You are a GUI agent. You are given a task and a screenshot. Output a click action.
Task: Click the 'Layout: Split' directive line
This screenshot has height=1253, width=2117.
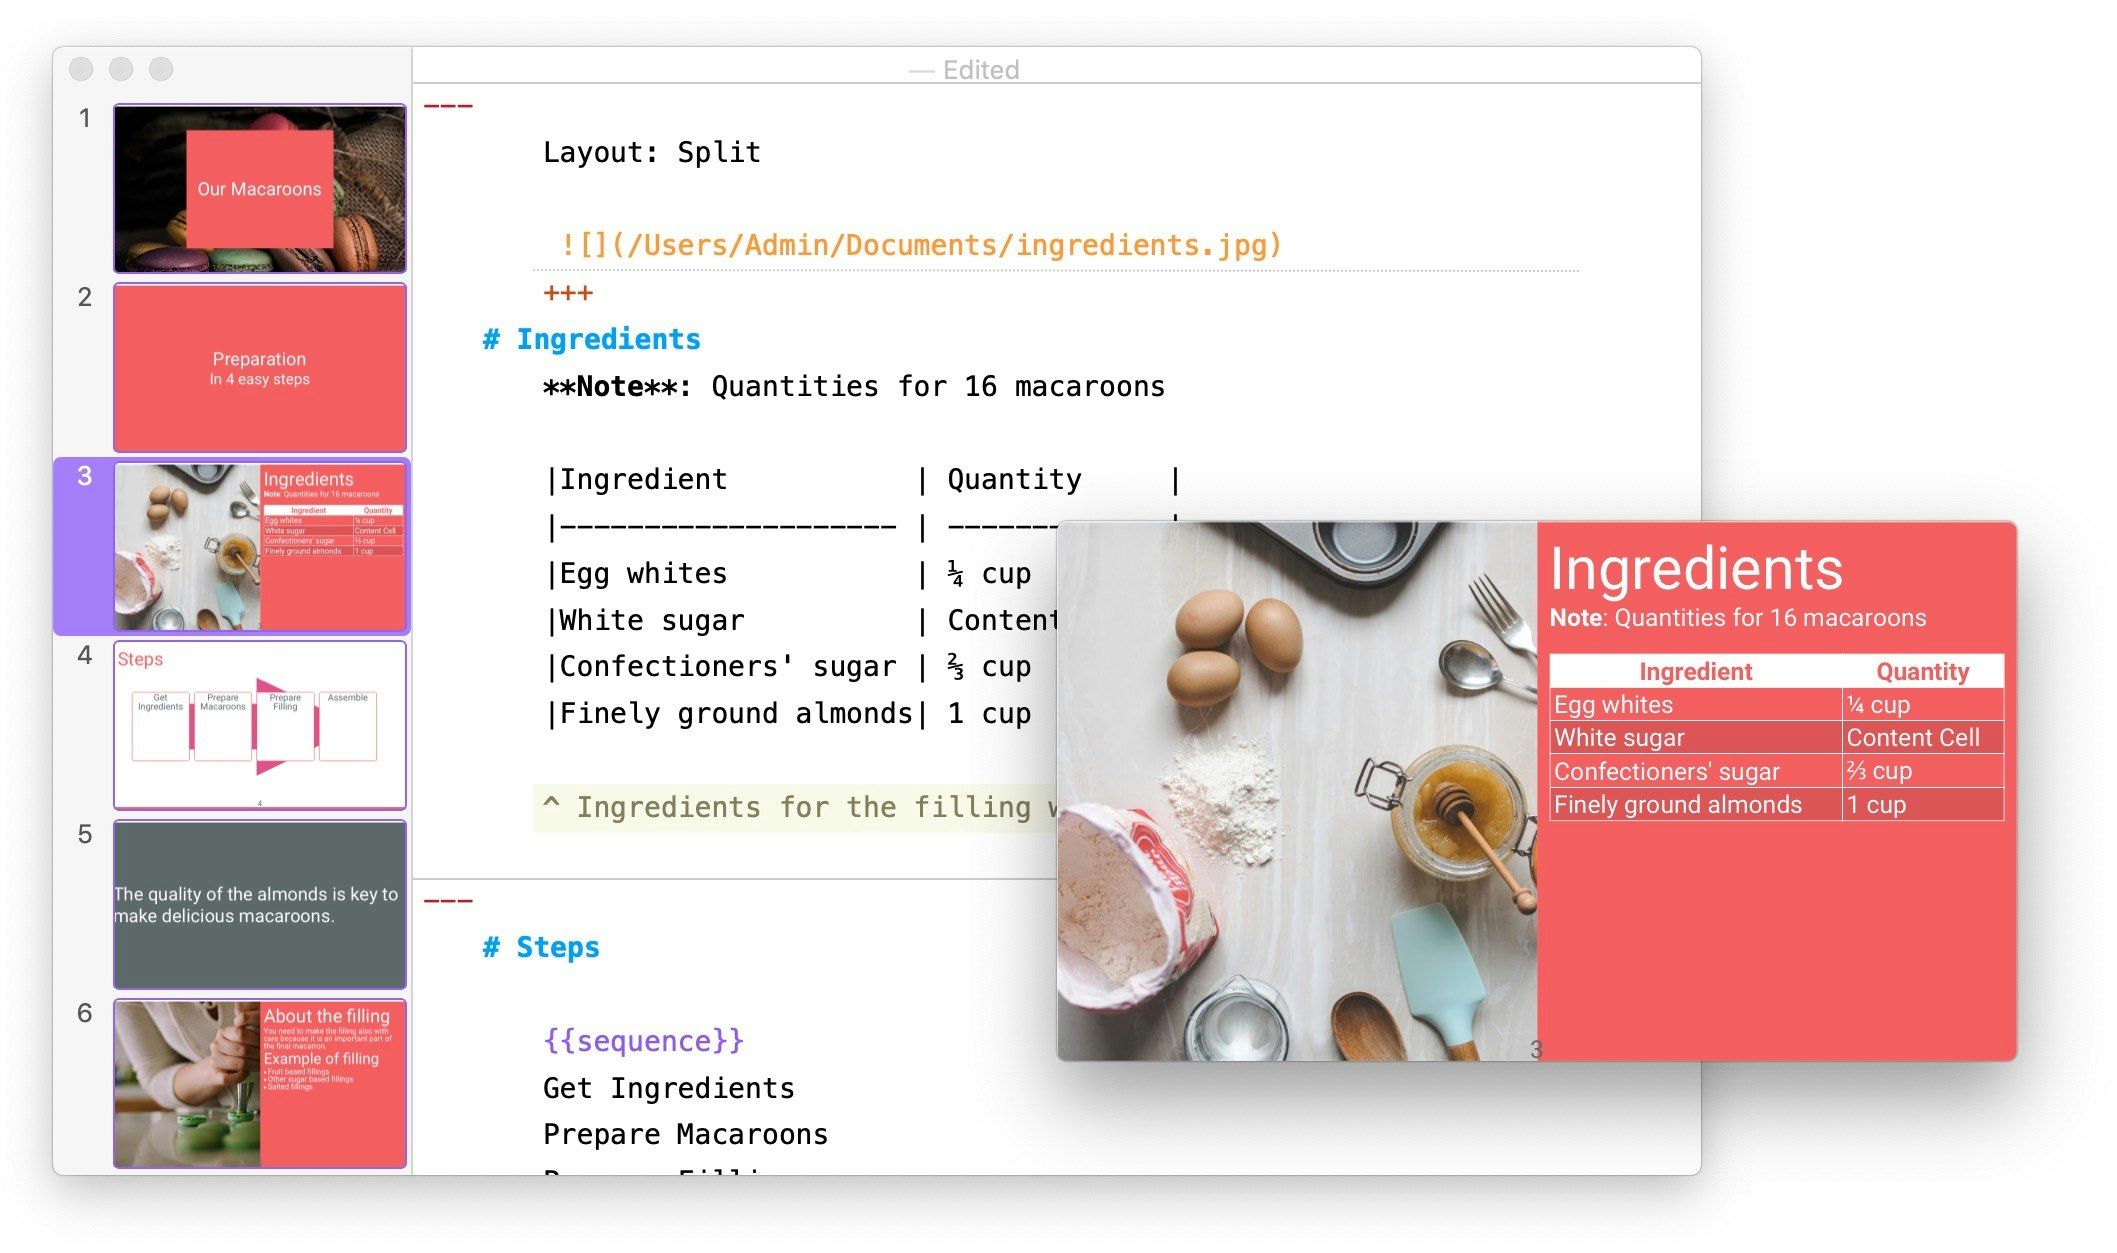pos(650,151)
